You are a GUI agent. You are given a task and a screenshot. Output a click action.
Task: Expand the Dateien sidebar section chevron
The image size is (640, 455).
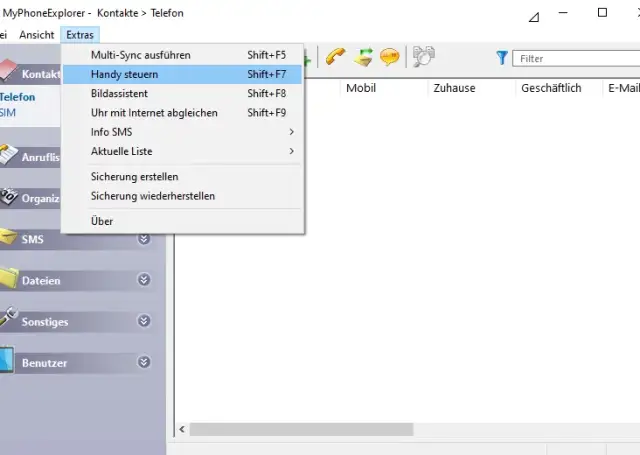pyautogui.click(x=144, y=280)
